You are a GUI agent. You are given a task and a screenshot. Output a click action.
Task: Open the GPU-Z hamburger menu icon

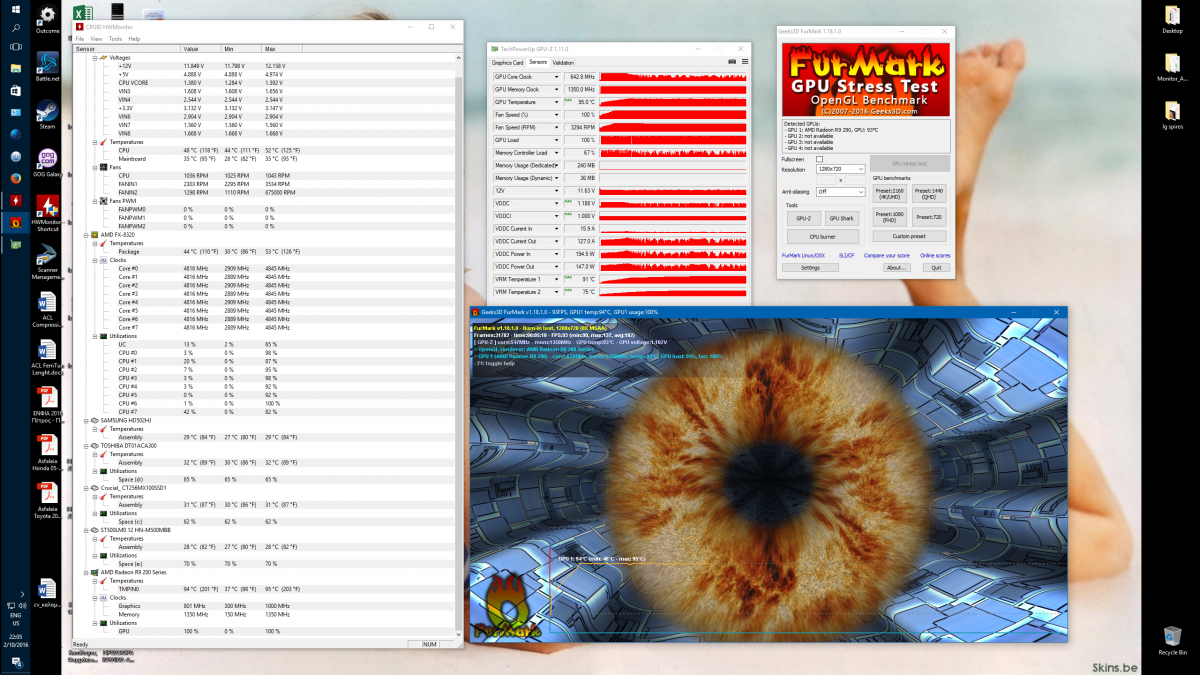tap(744, 62)
